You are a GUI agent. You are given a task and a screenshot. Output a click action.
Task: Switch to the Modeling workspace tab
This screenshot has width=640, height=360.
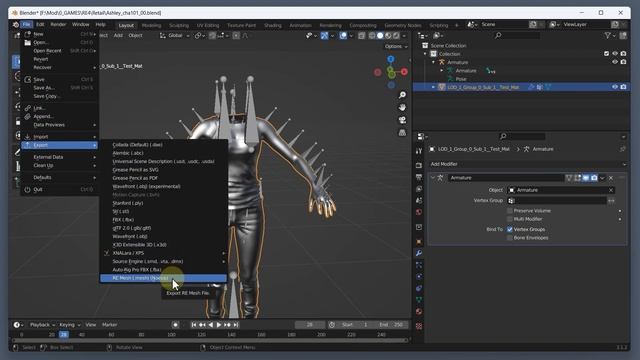coord(151,25)
